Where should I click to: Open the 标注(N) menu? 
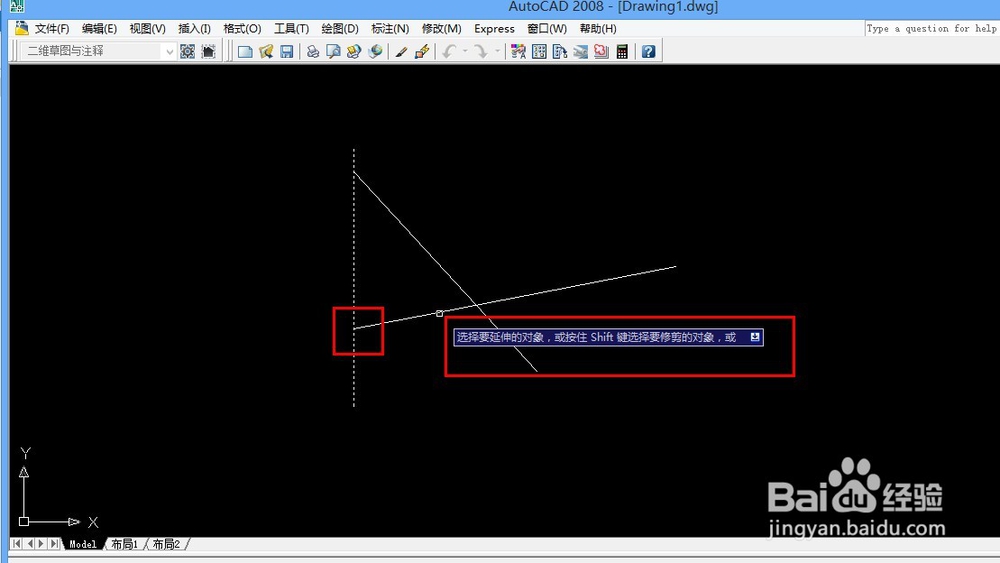point(390,29)
